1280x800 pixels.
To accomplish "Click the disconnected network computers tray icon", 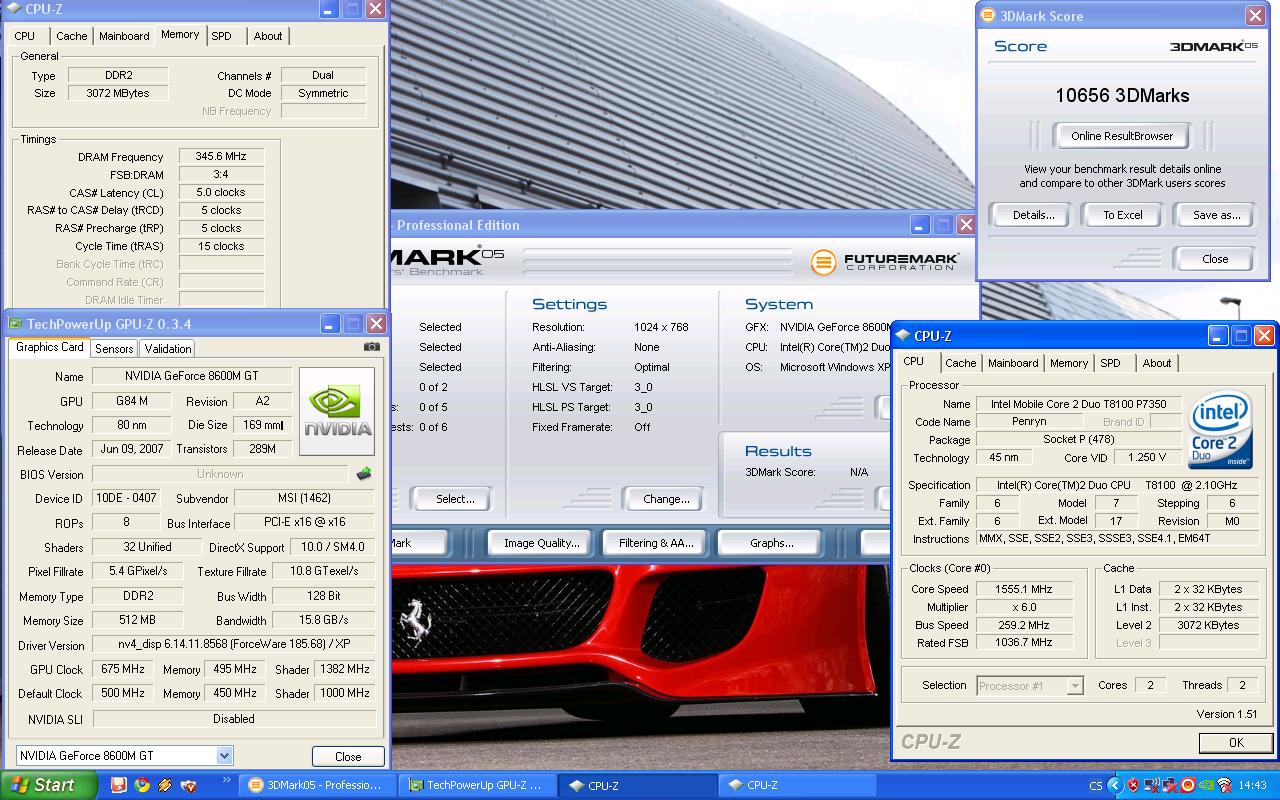I will click(x=1170, y=785).
